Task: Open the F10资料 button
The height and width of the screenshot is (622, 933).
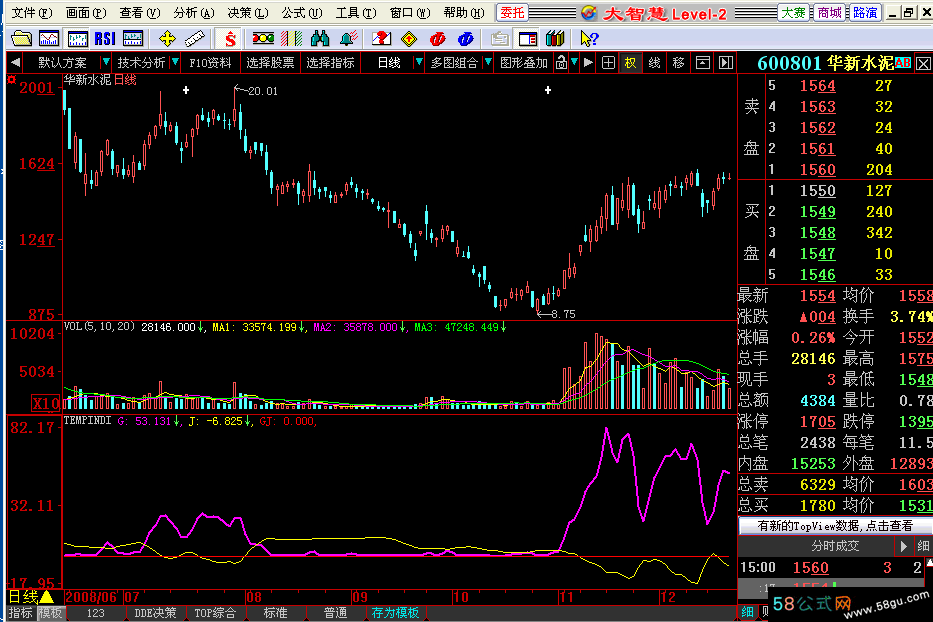Action: tap(210, 62)
